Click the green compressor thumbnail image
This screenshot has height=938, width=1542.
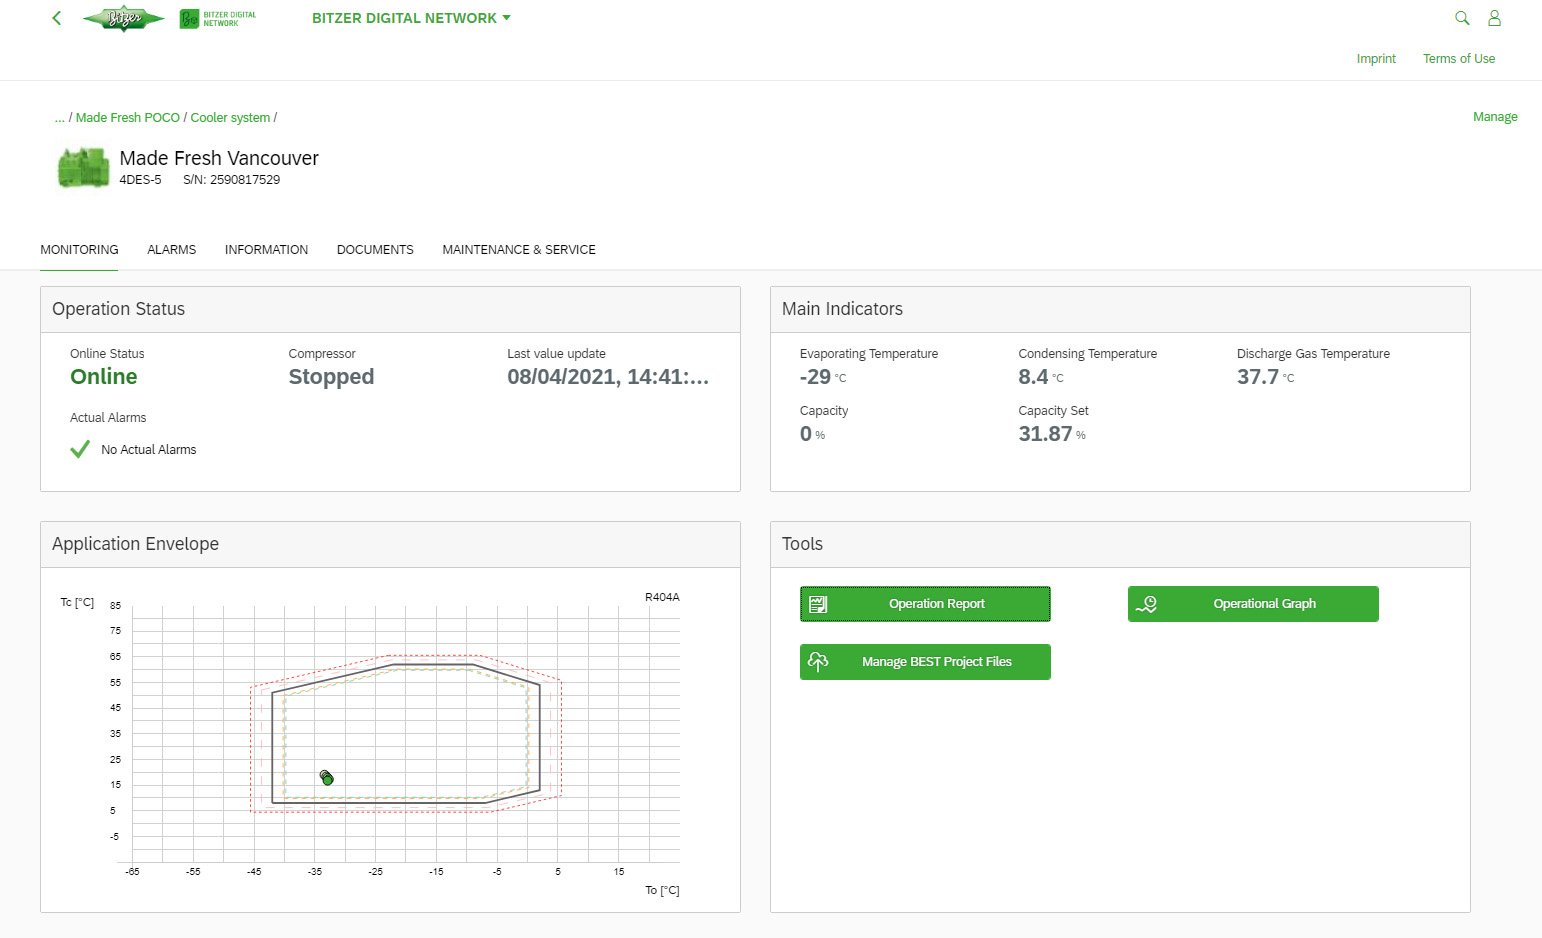pyautogui.click(x=83, y=168)
